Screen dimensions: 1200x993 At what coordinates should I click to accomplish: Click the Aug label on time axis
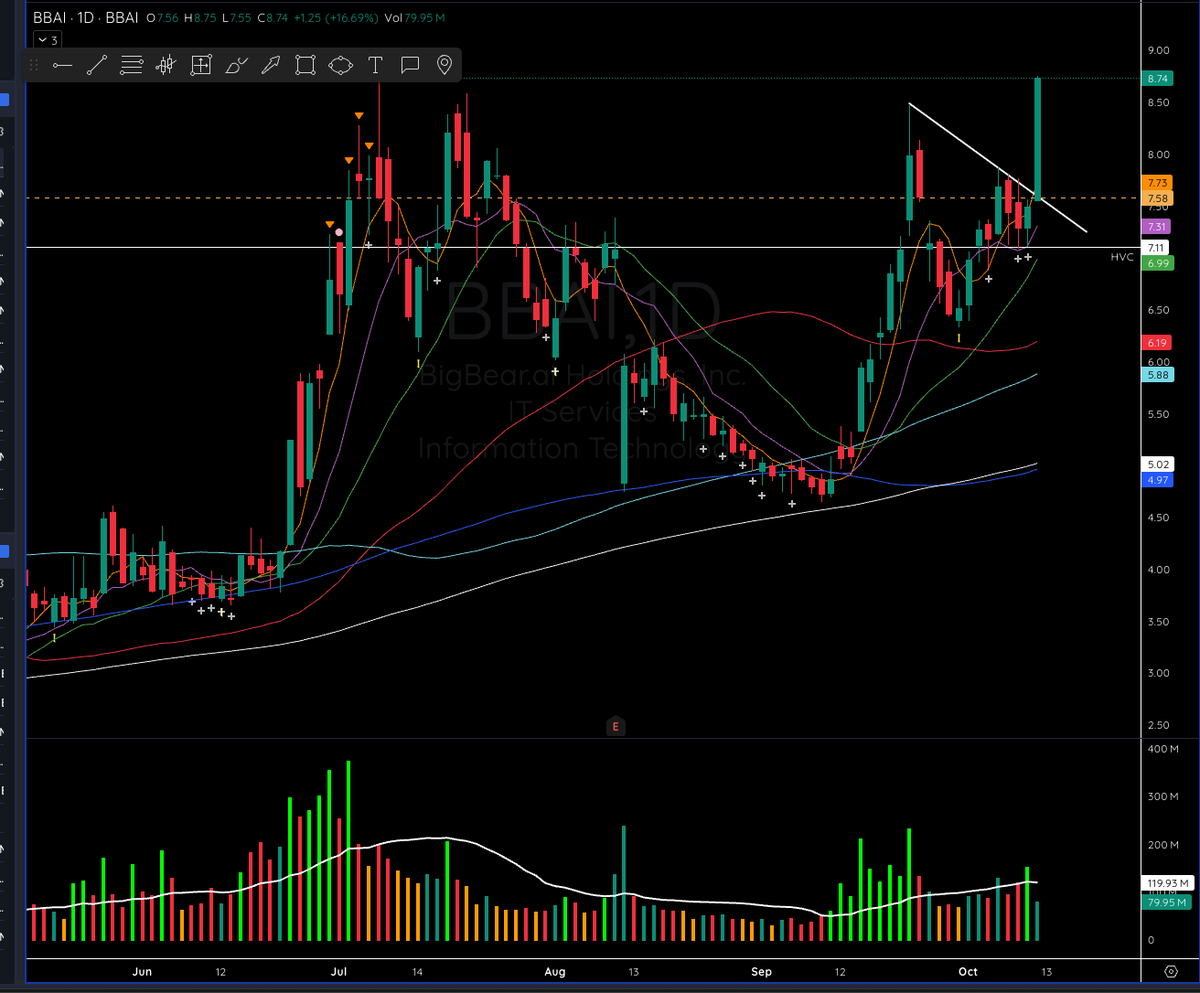pyautogui.click(x=555, y=971)
